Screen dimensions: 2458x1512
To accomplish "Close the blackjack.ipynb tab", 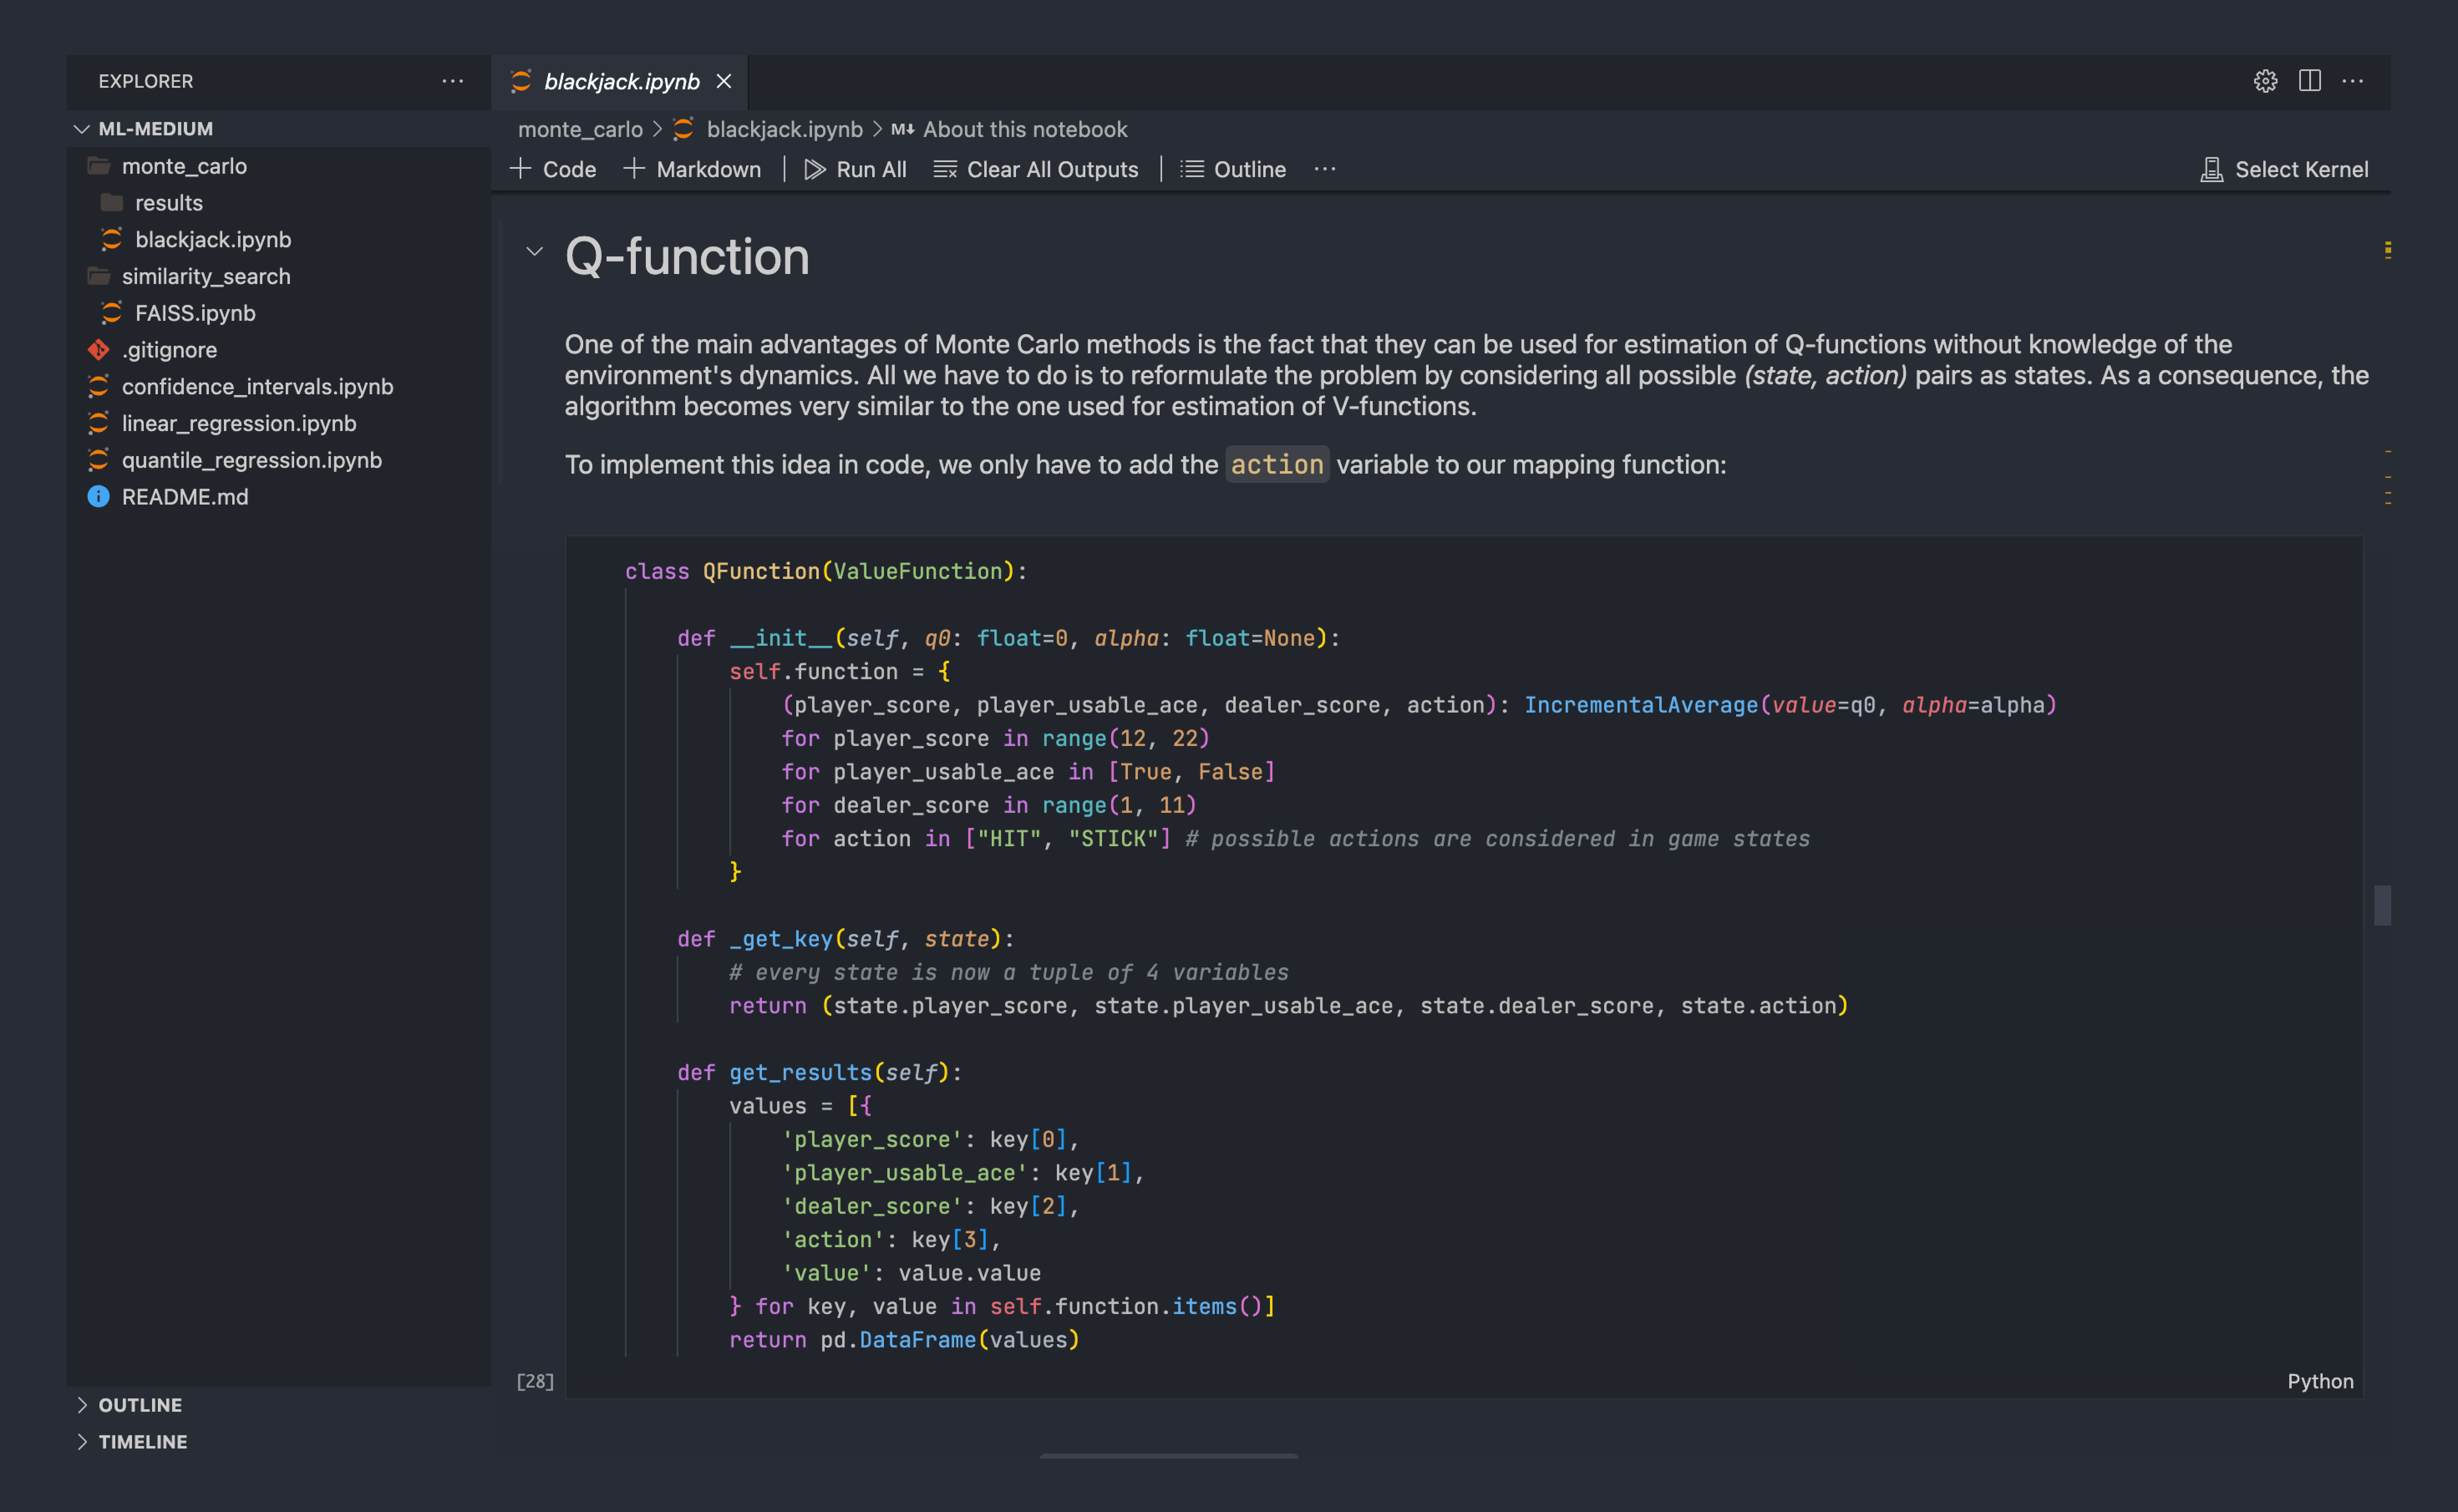I will click(x=724, y=81).
